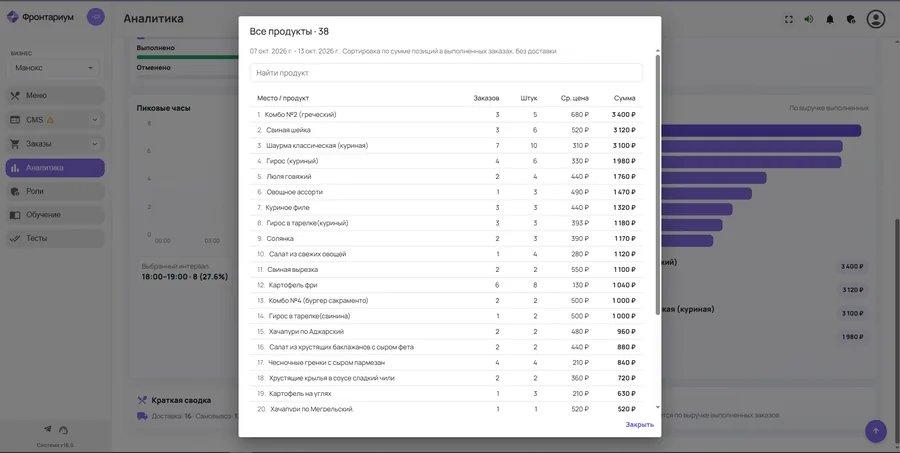This screenshot has width=900, height=453.
Task: Click the Краткая сводка heading behind dialog
Action: click(181, 400)
